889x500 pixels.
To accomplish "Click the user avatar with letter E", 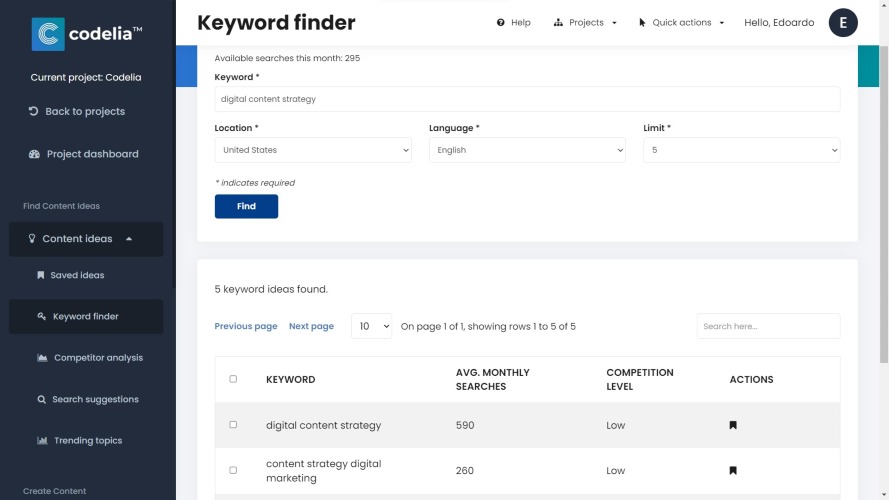I will (x=843, y=22).
